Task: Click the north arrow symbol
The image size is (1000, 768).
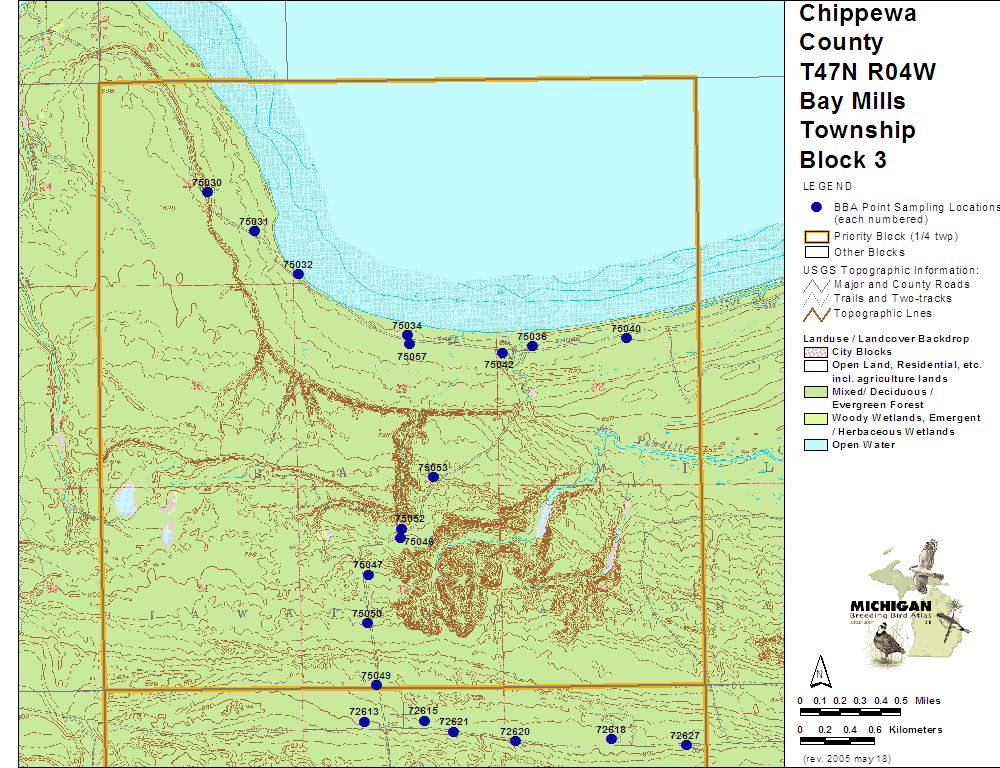Action: pyautogui.click(x=820, y=670)
